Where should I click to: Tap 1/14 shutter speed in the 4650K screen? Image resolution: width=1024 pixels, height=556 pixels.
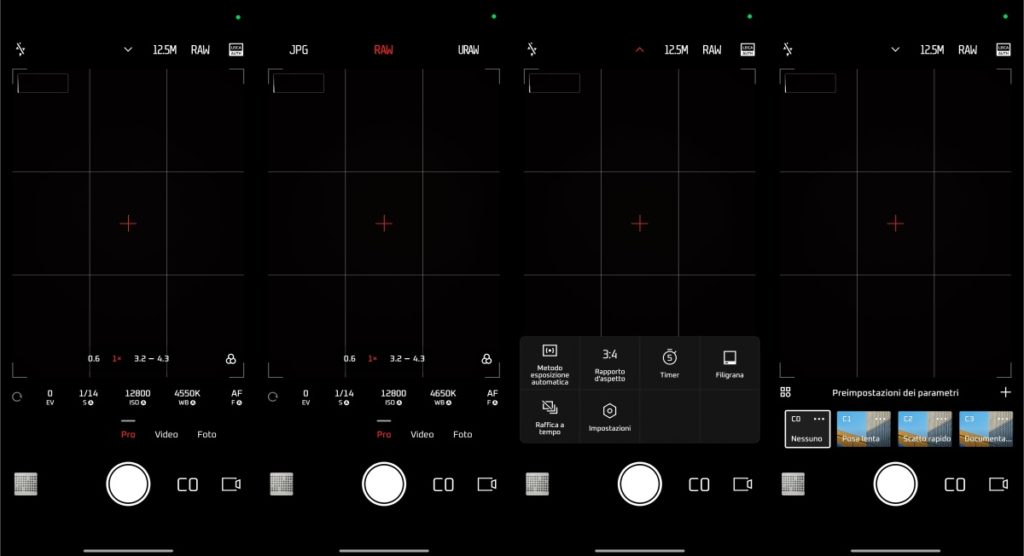pyautogui.click(x=344, y=397)
